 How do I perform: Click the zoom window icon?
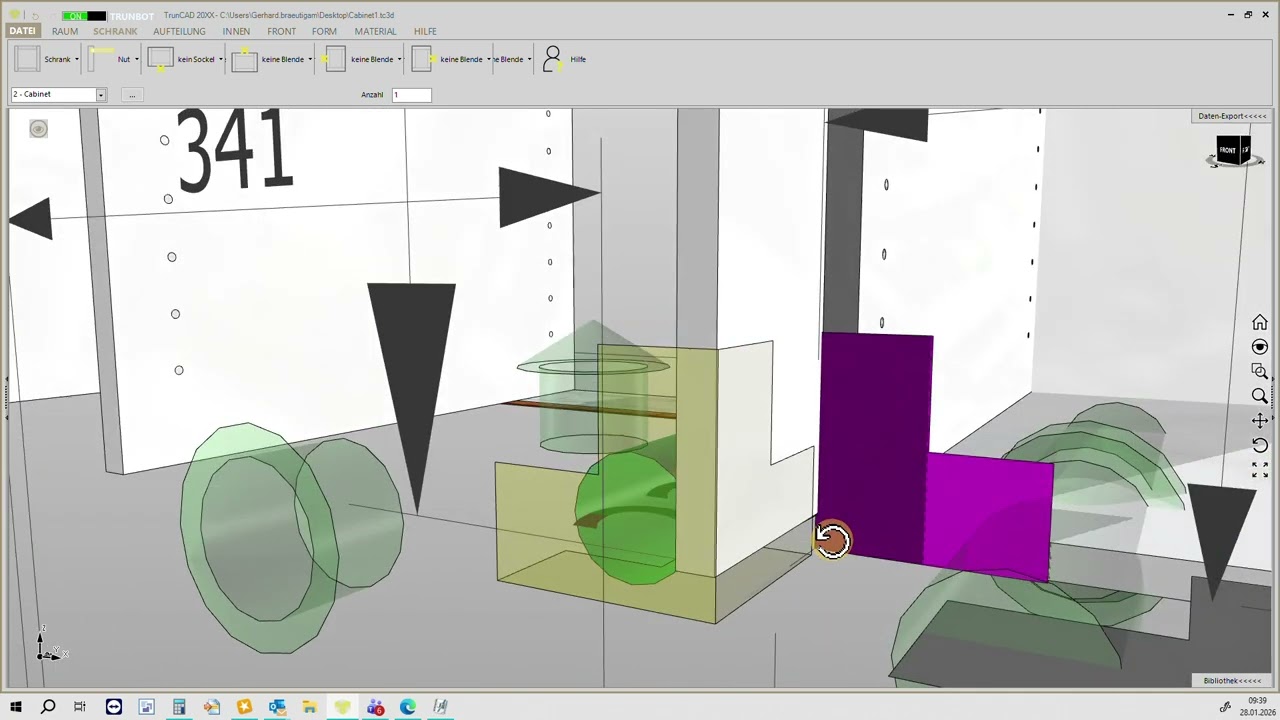coord(1260,372)
